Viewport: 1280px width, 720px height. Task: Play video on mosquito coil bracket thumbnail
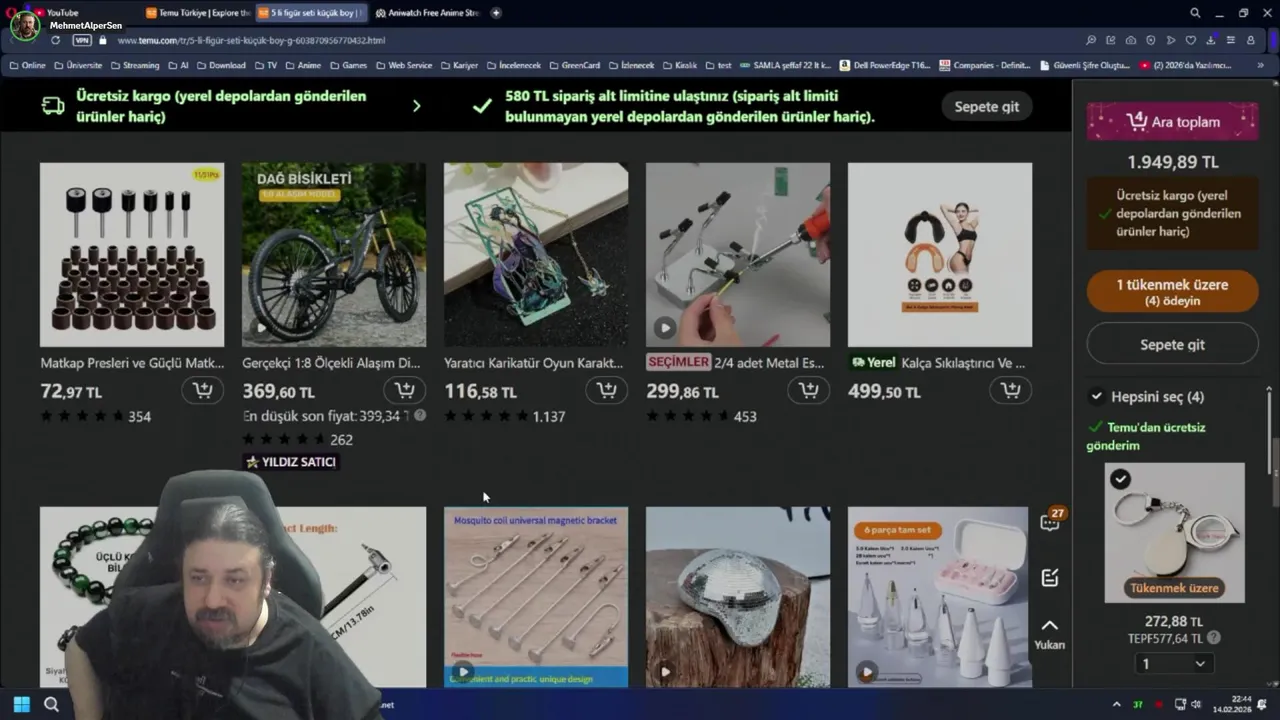pyautogui.click(x=463, y=672)
